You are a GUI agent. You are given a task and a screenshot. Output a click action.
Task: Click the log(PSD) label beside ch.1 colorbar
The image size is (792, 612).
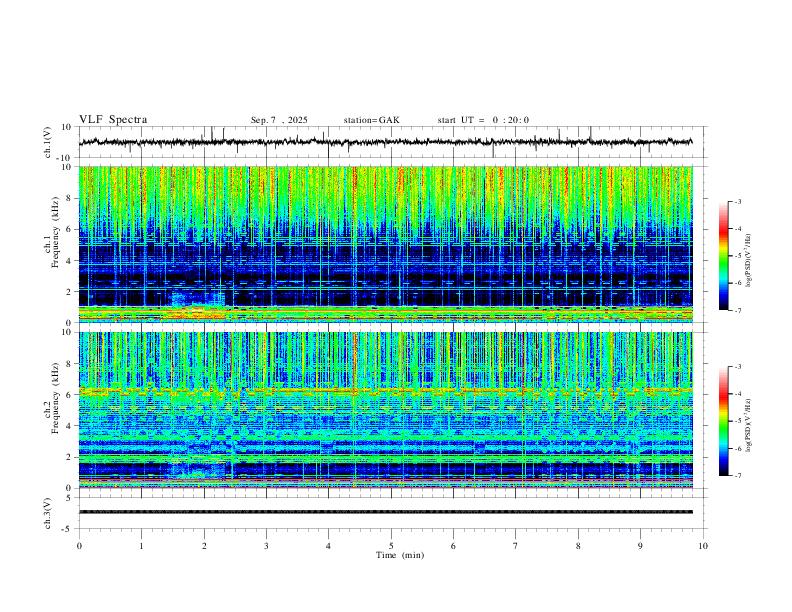click(749, 261)
